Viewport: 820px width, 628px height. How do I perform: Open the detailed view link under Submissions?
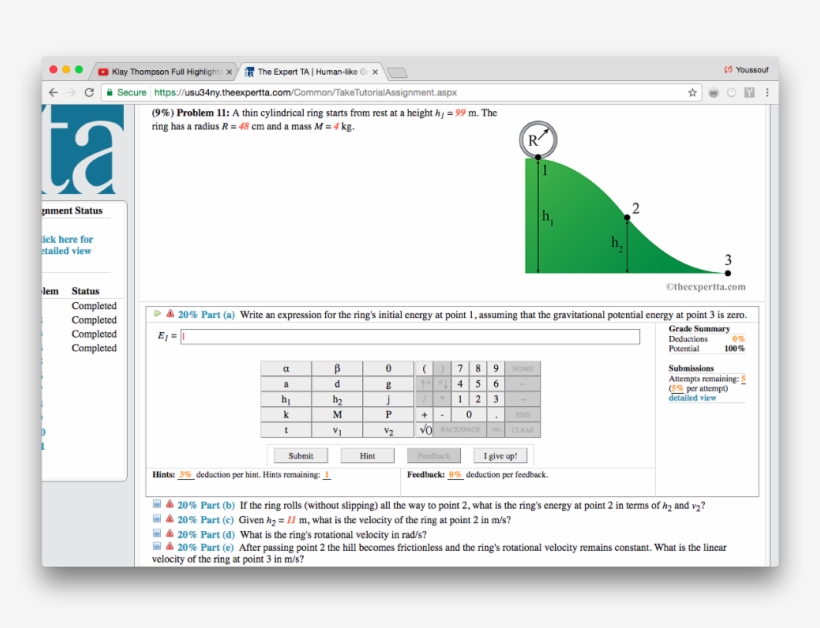tap(692, 398)
